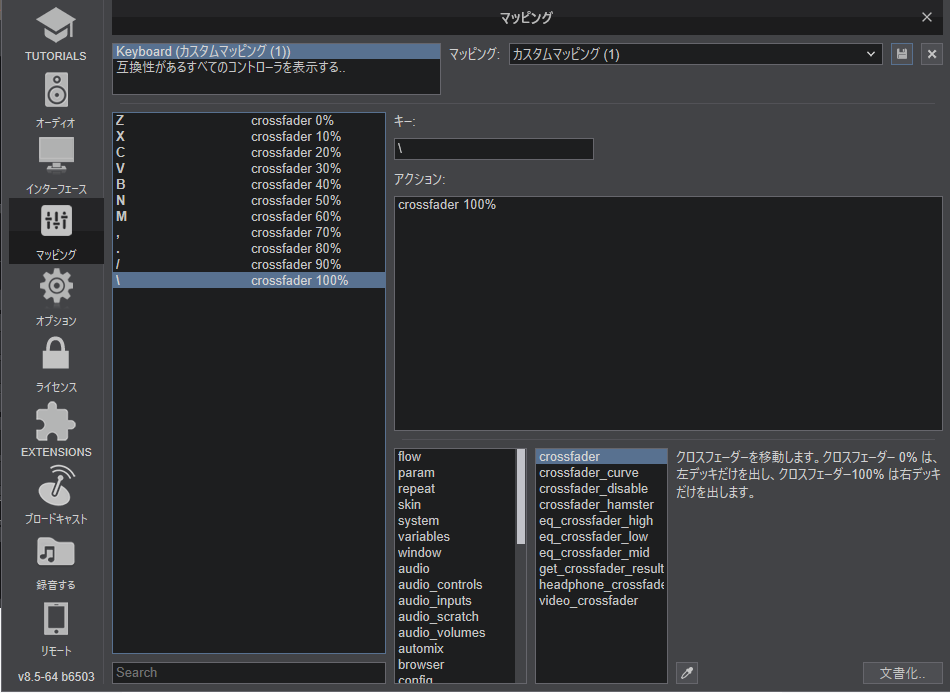
Task: Choose the automix category
Action: pyautogui.click(x=455, y=649)
